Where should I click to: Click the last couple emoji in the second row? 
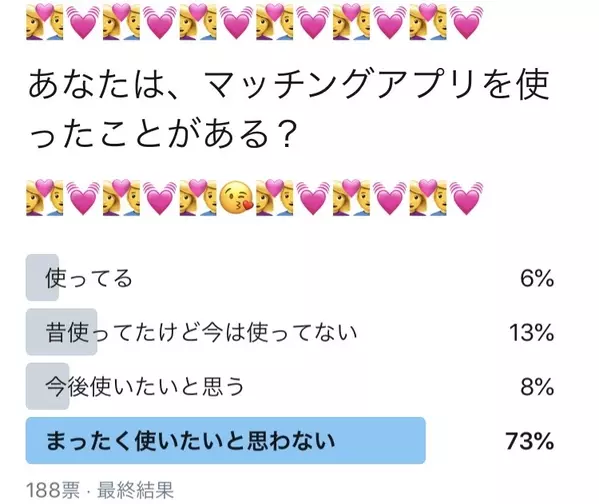click(x=428, y=197)
